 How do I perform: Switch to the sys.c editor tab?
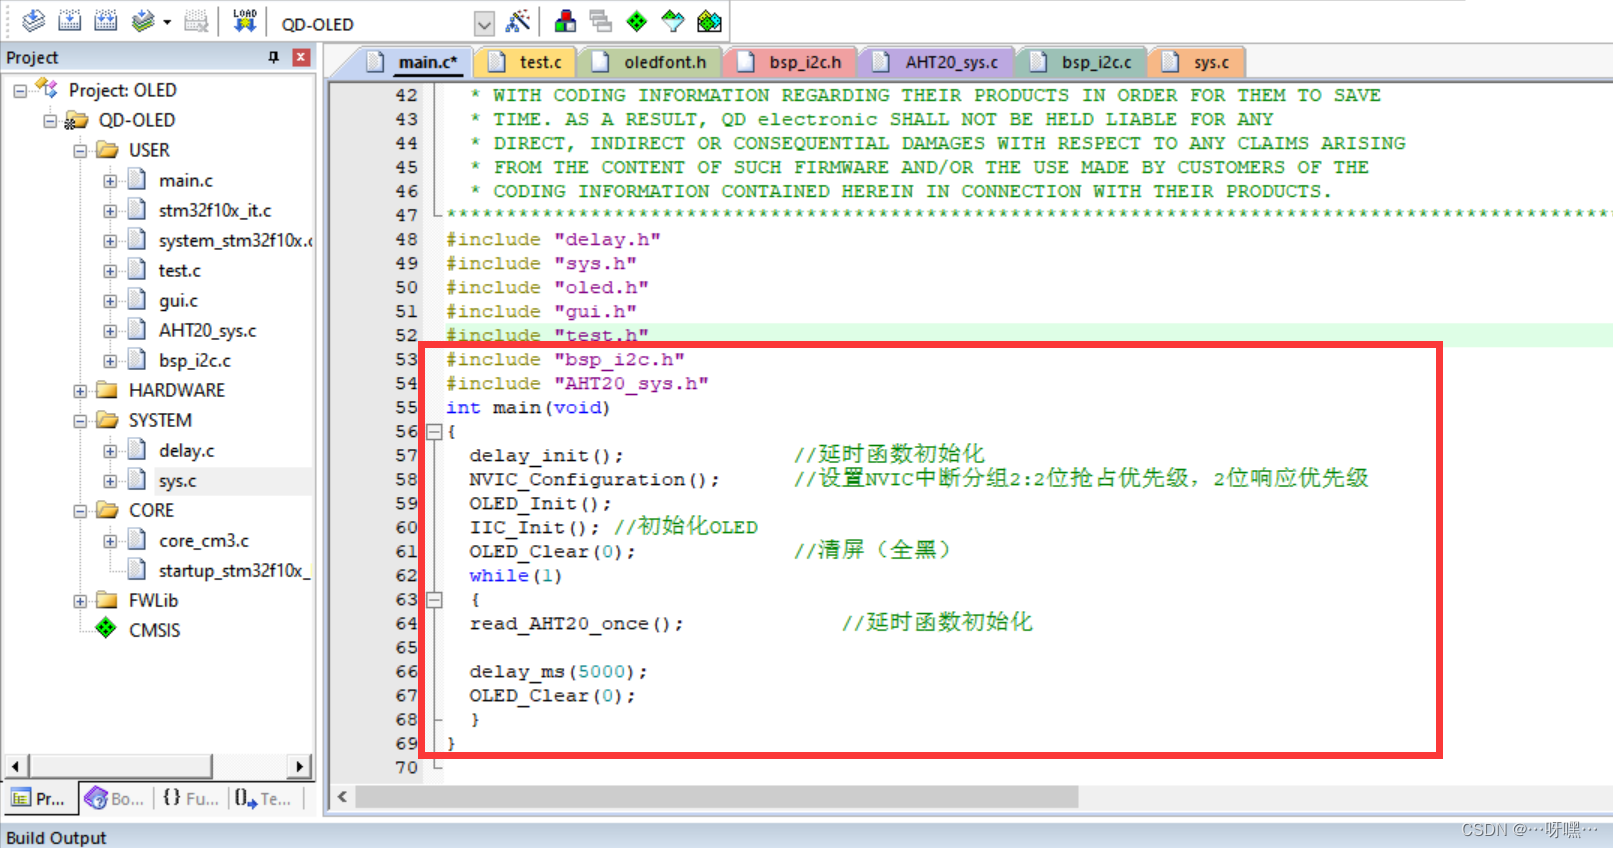[x=1197, y=62]
